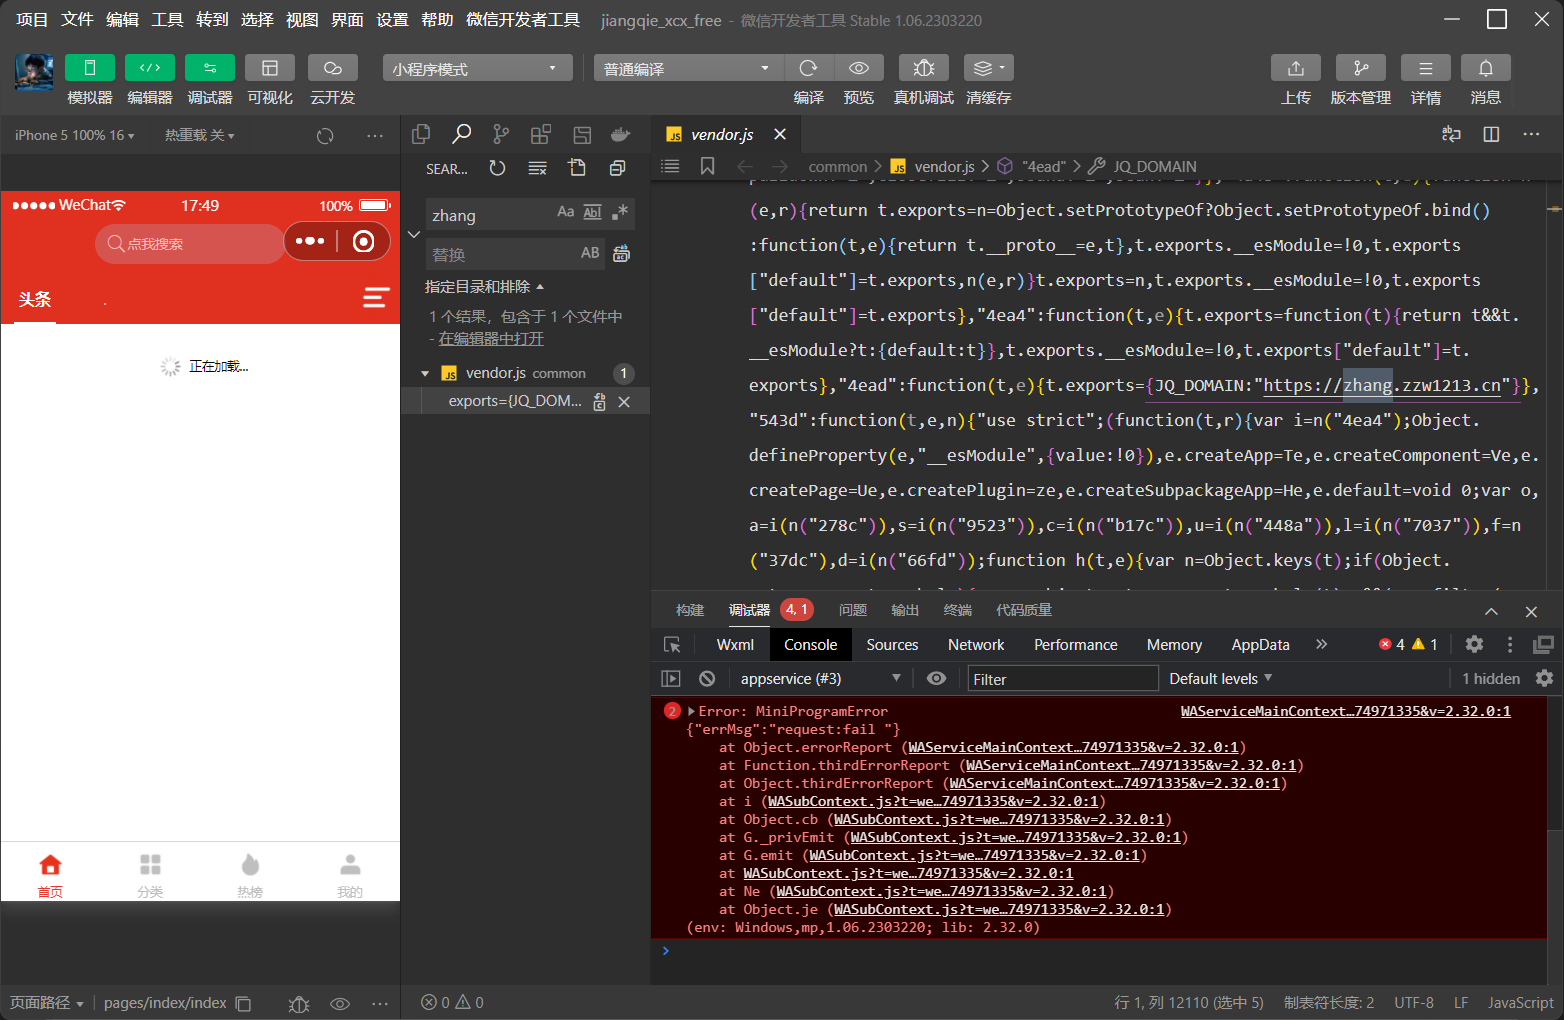Toggle the simulator (模拟器) panel
The height and width of the screenshot is (1020, 1564).
(x=89, y=68)
